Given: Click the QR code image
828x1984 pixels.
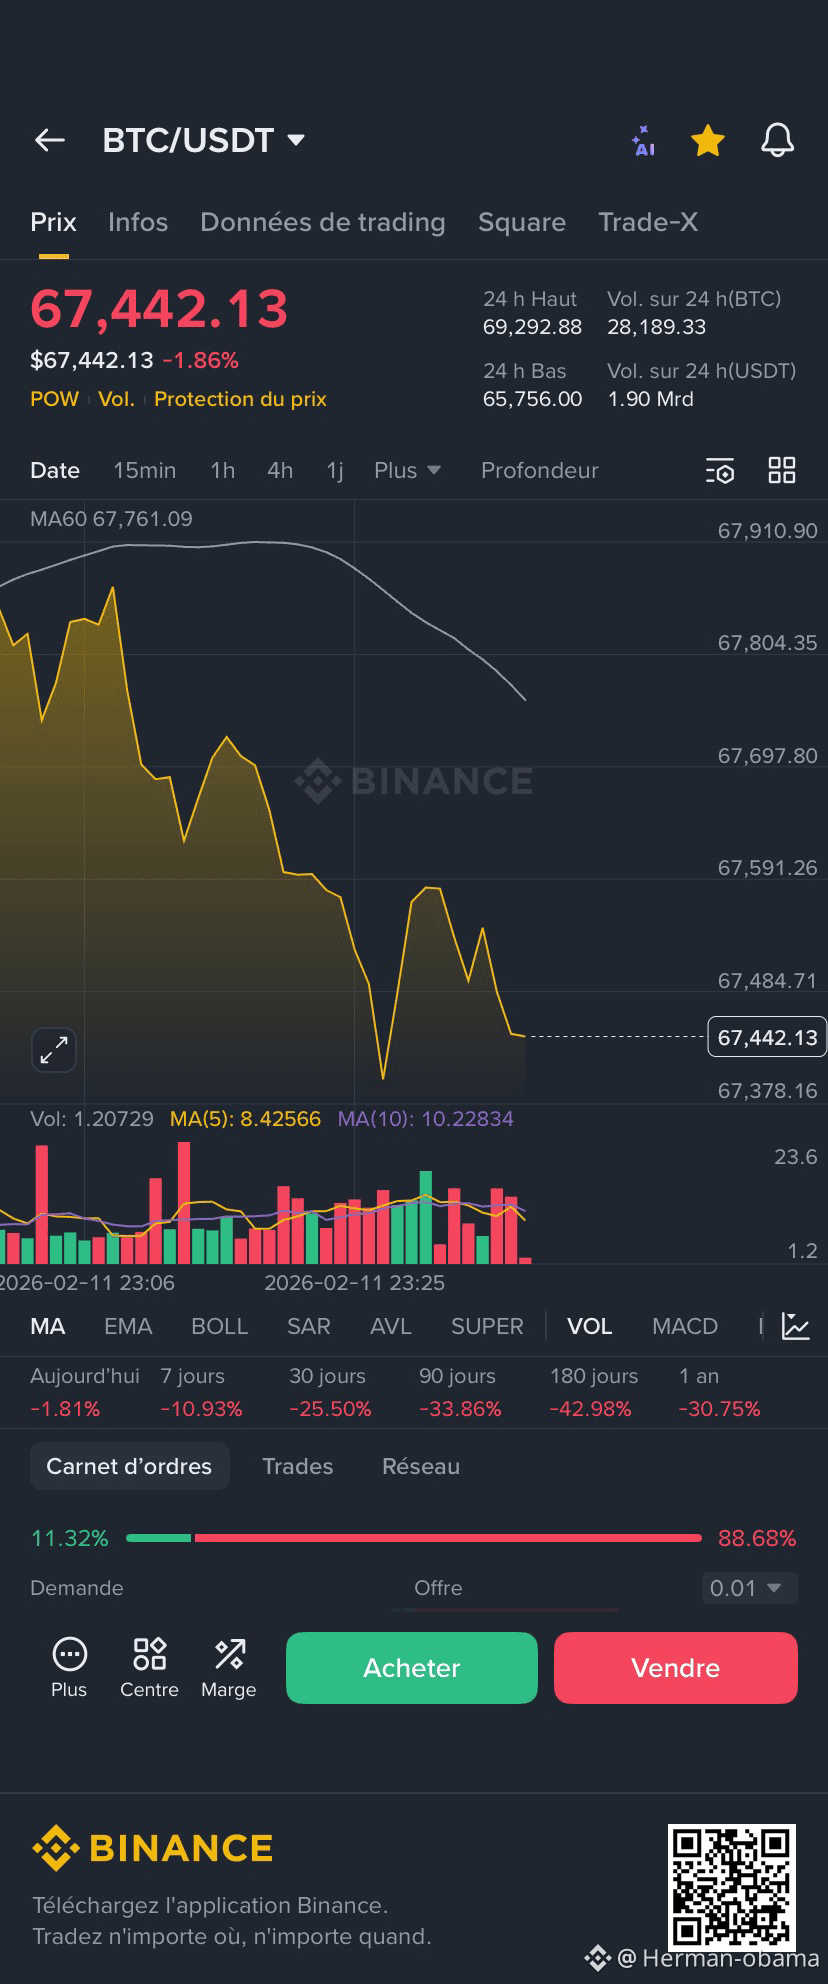Looking at the screenshot, I should (x=732, y=1887).
